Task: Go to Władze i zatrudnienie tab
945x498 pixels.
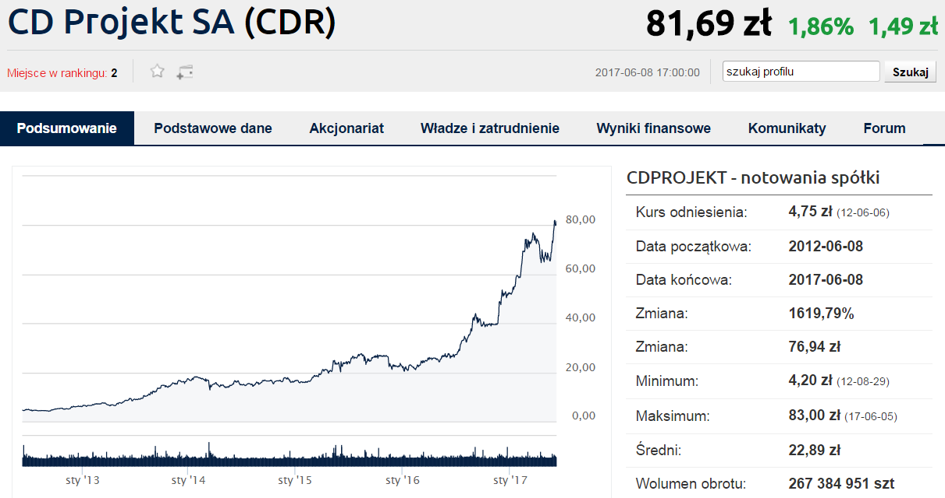Action: coord(490,128)
